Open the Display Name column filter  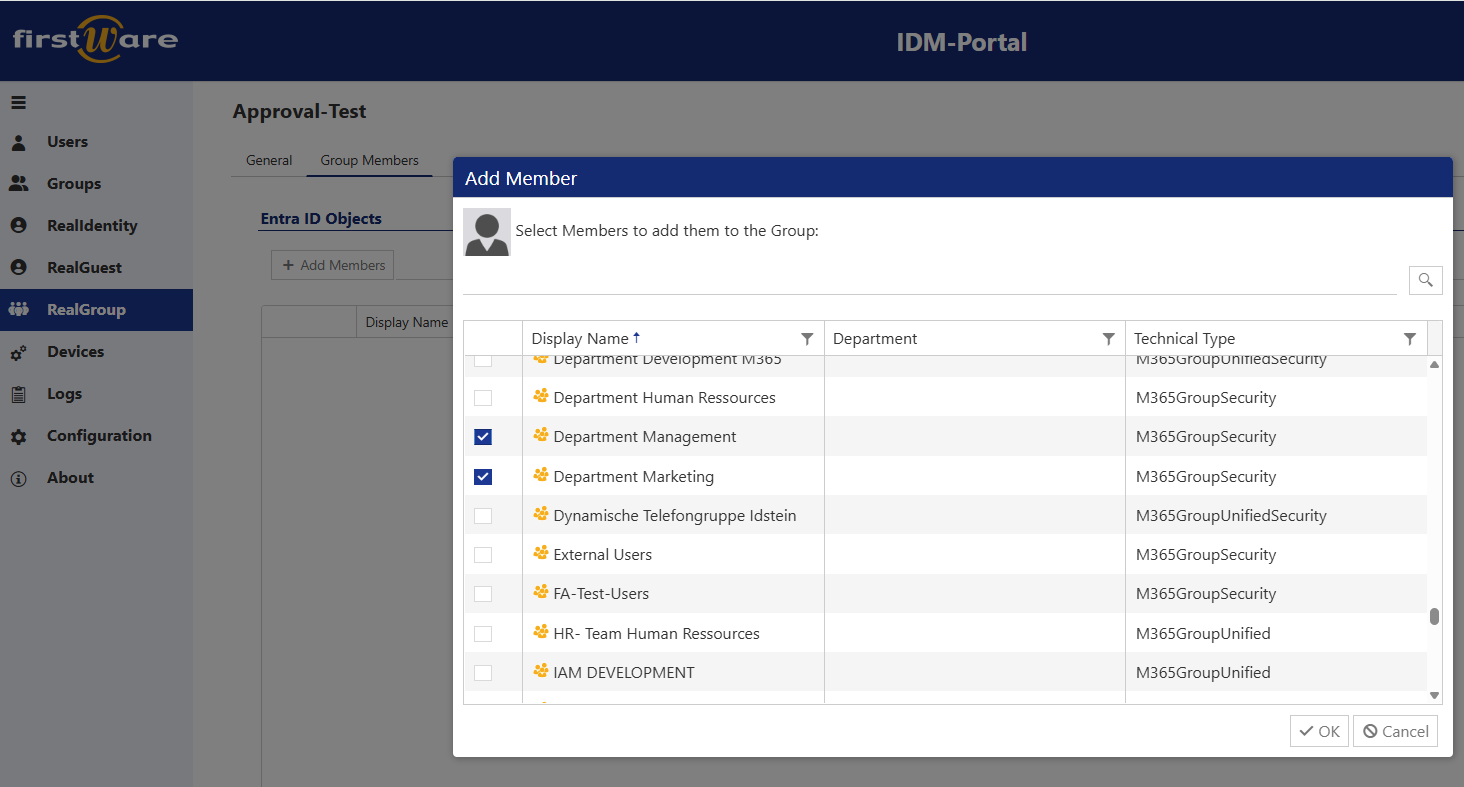pos(807,339)
